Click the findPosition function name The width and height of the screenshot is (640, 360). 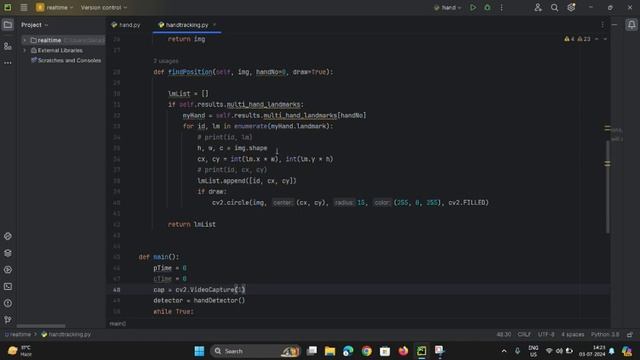(190, 72)
